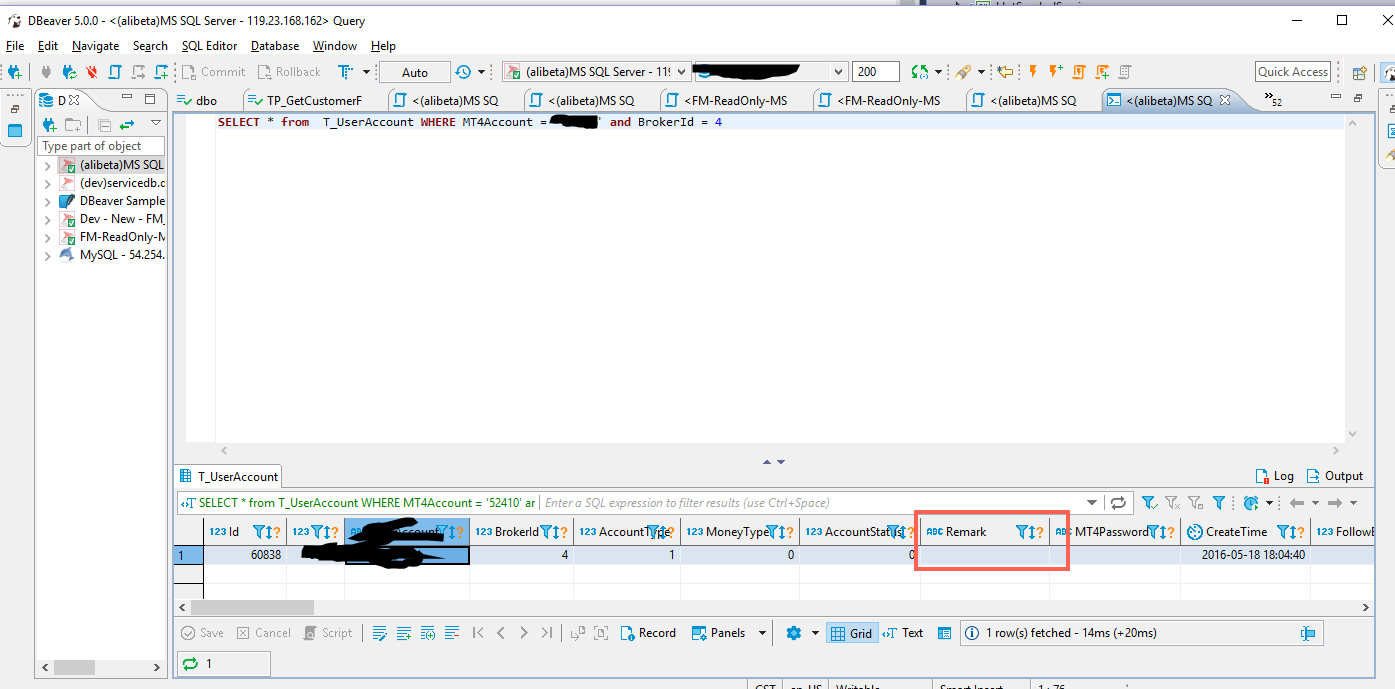Switch results to Text view
Image resolution: width=1395 pixels, height=689 pixels.
[903, 633]
